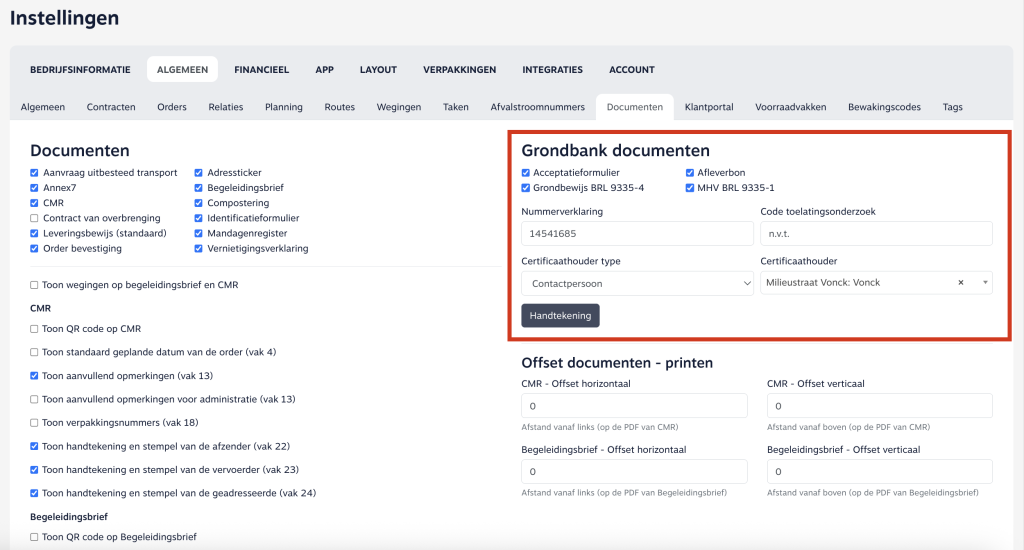Click the Nummerverklaring input field

637,234
